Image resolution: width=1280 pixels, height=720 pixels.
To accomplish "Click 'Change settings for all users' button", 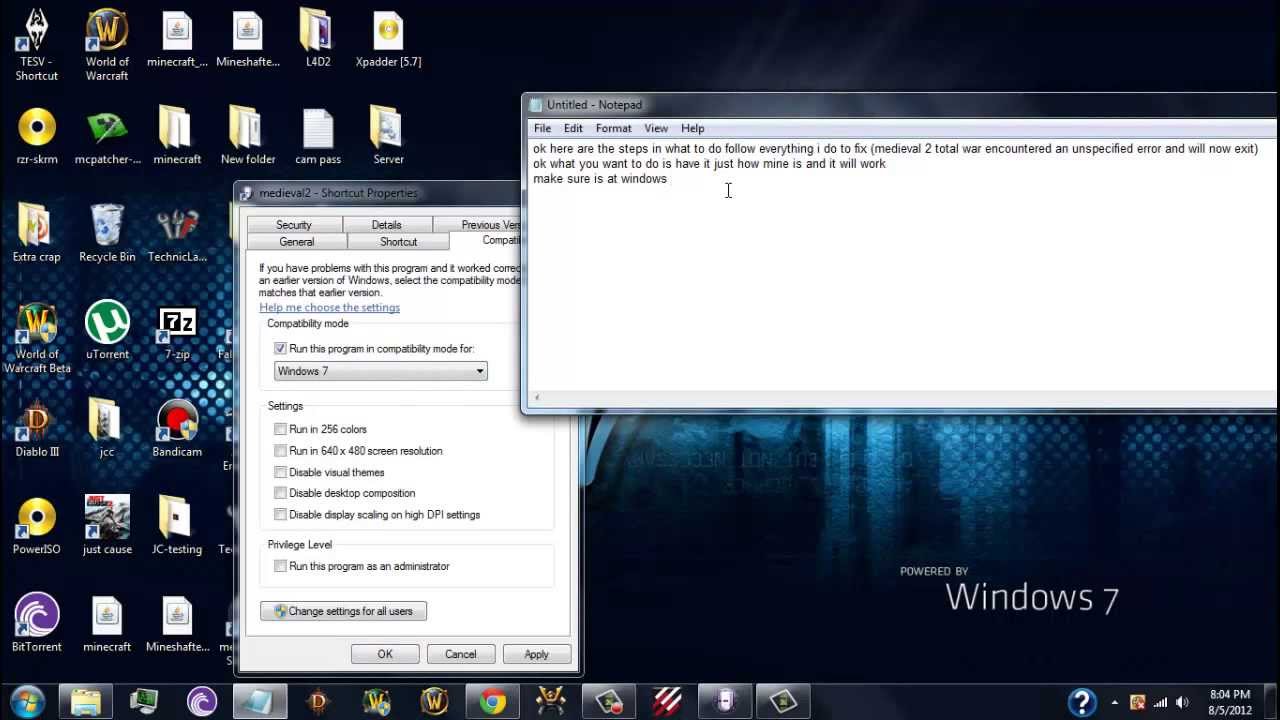I will (x=343, y=611).
